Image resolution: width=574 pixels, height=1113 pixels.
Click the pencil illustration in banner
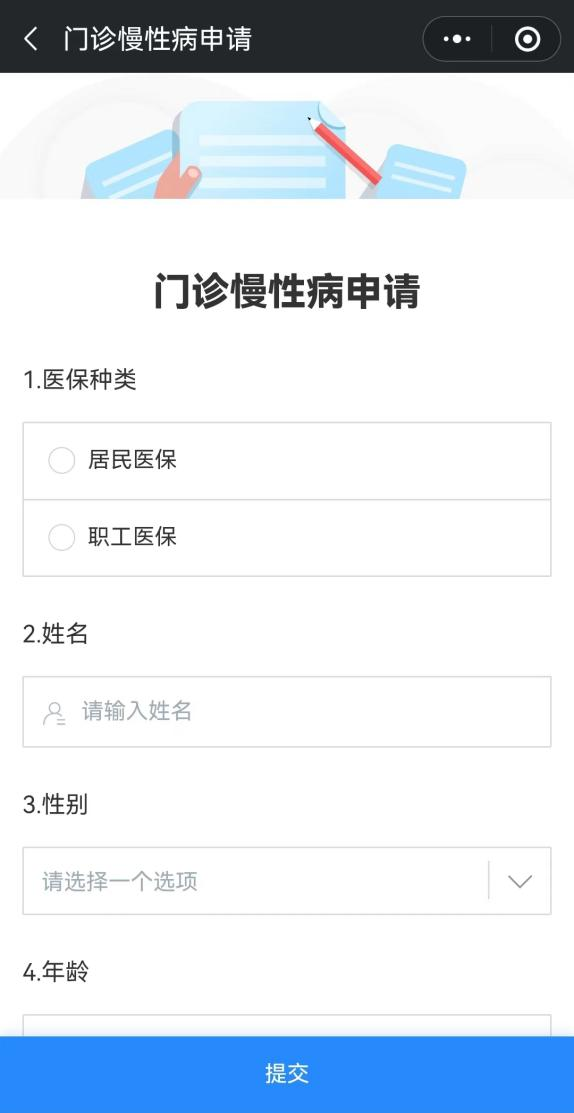coord(344,148)
